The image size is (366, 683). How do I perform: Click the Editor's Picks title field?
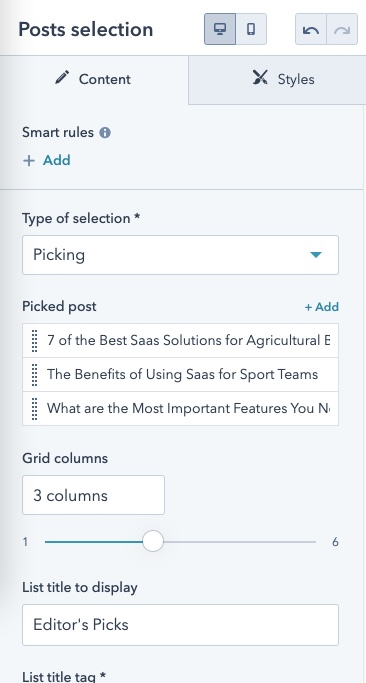coord(180,625)
